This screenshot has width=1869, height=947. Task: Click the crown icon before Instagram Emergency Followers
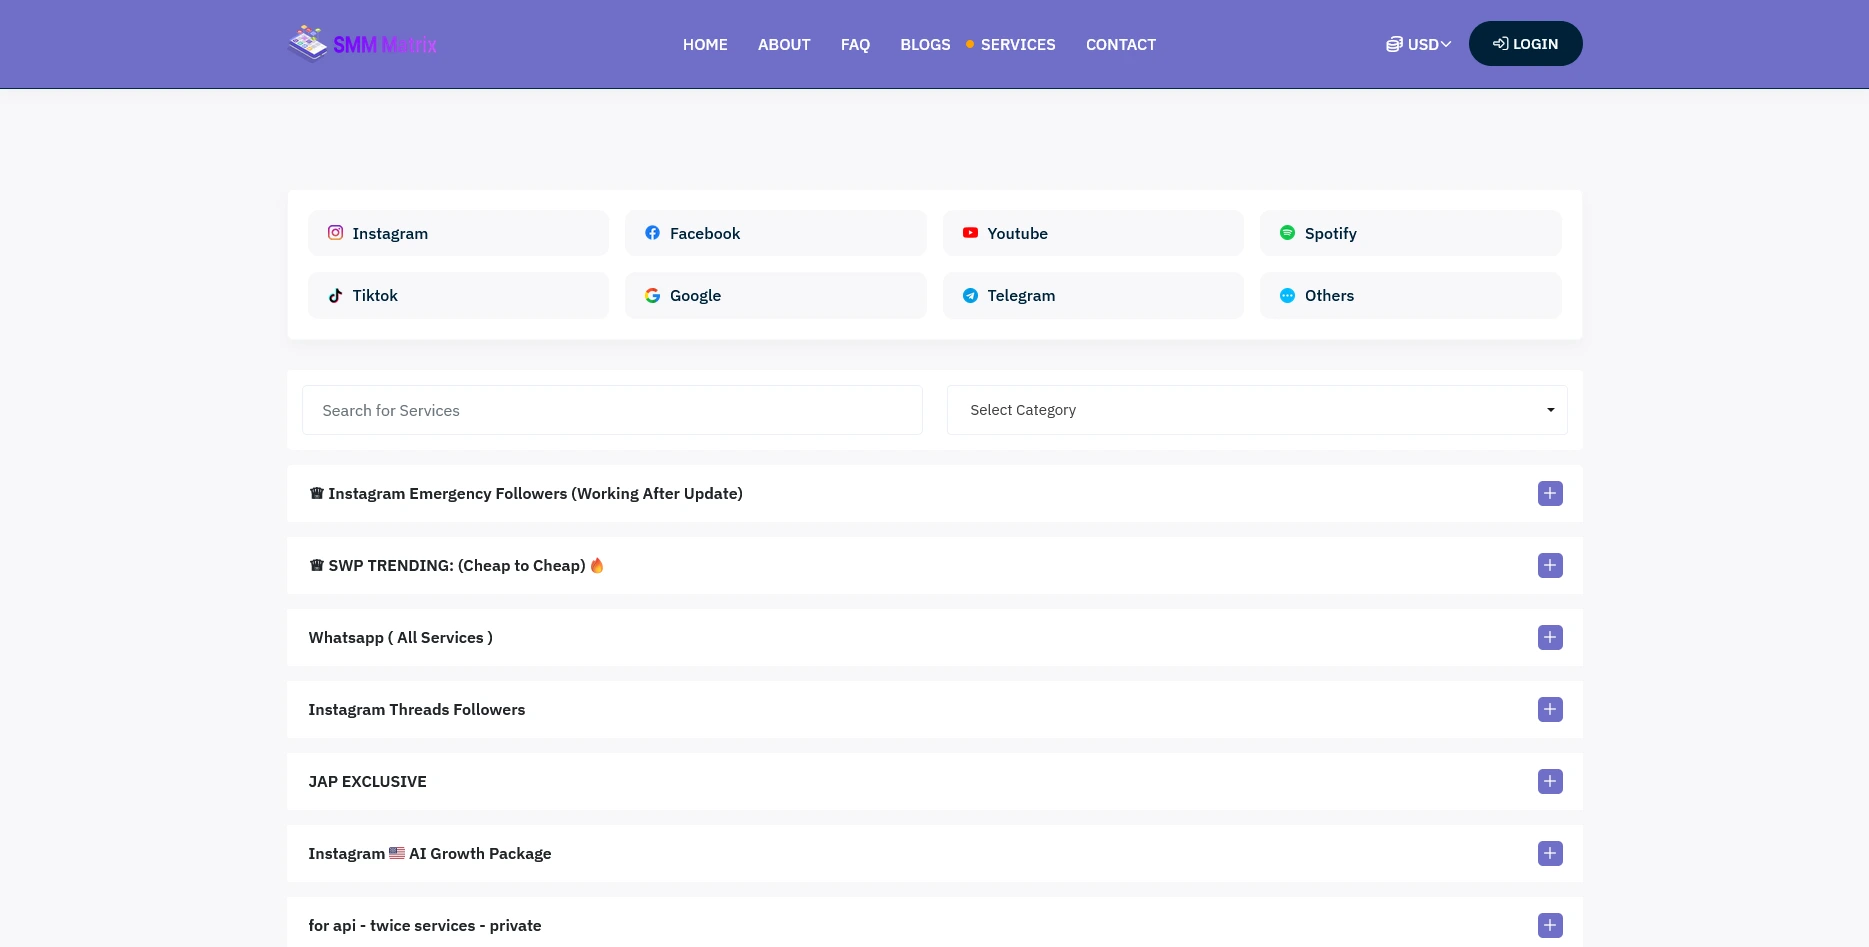[316, 493]
